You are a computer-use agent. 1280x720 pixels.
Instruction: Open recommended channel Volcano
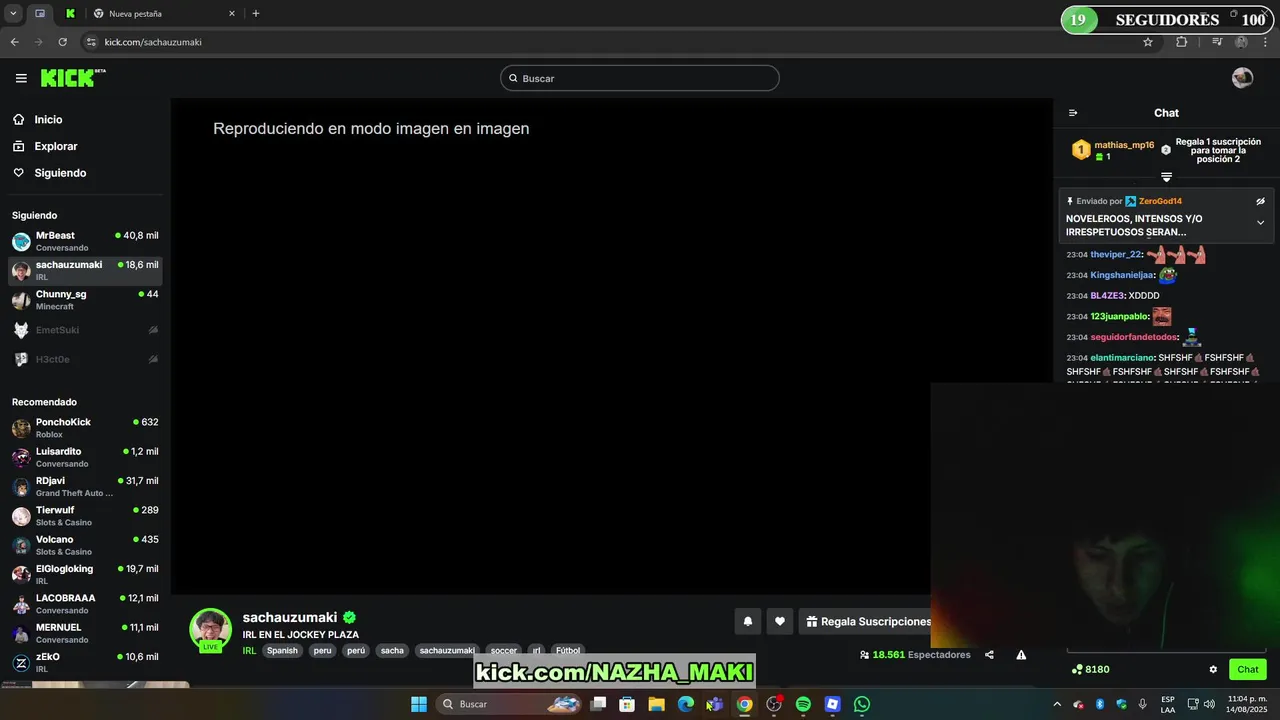[x=85, y=545]
